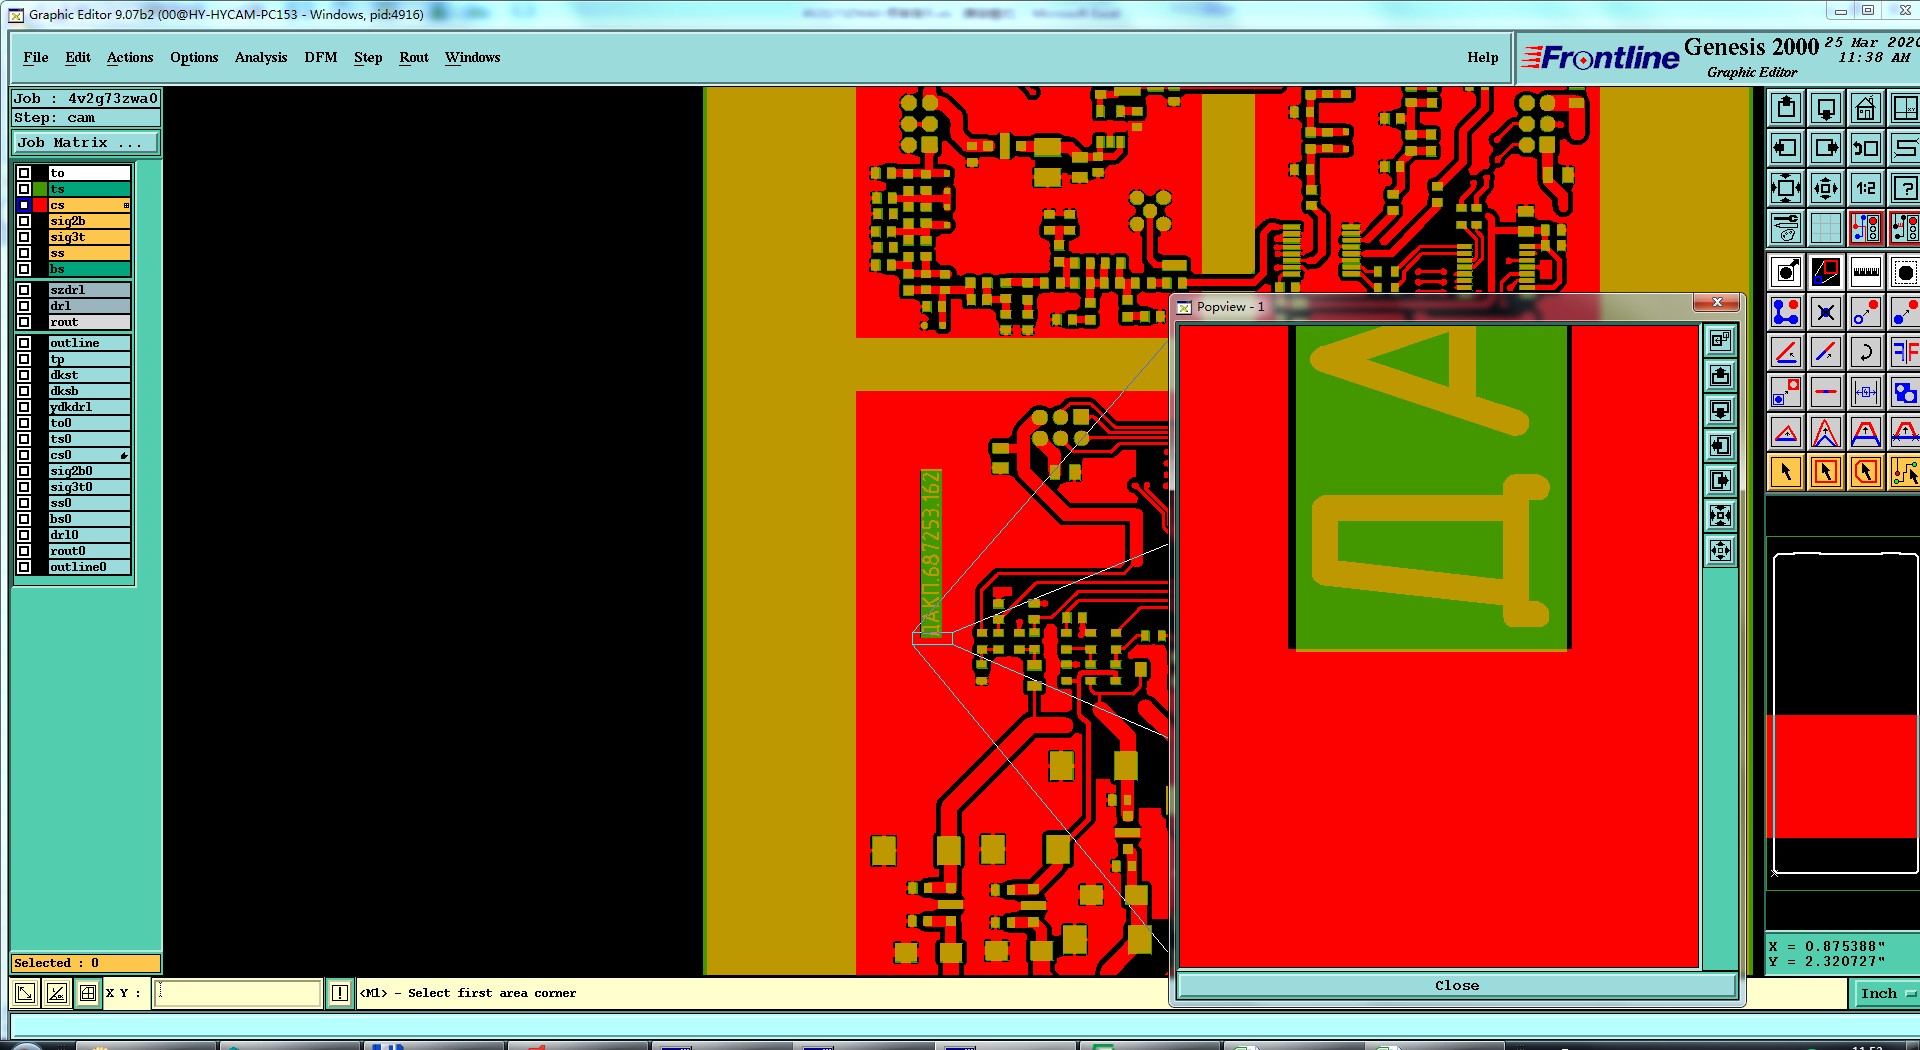Toggle the checkbox for layer ts

click(x=24, y=189)
